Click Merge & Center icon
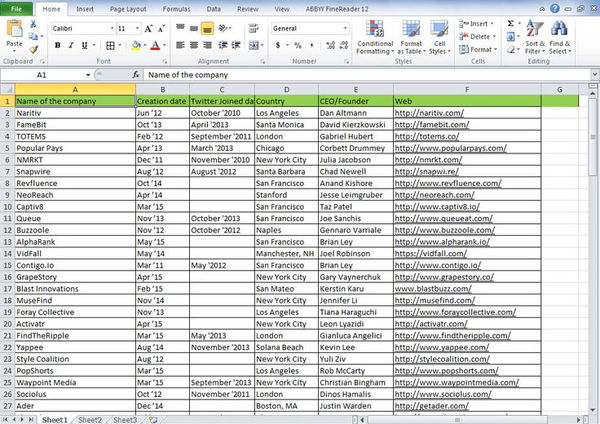 (x=254, y=45)
